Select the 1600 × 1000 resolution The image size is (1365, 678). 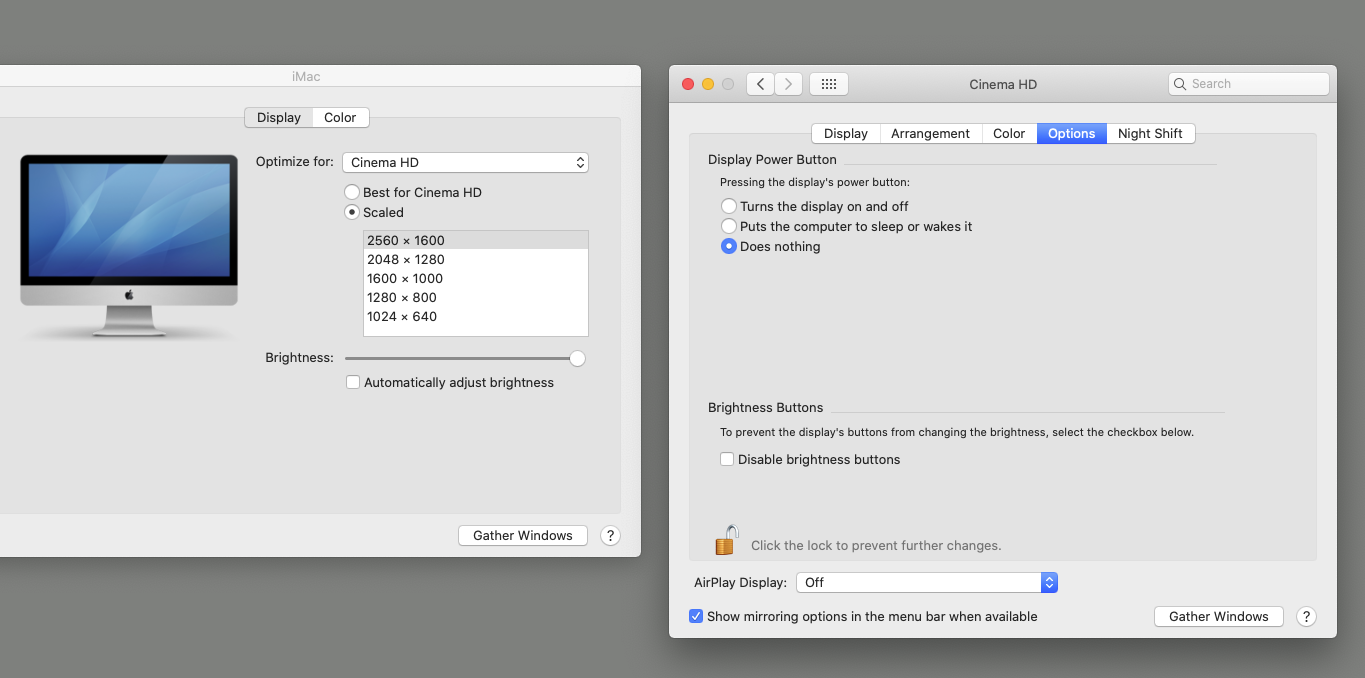[x=476, y=278]
